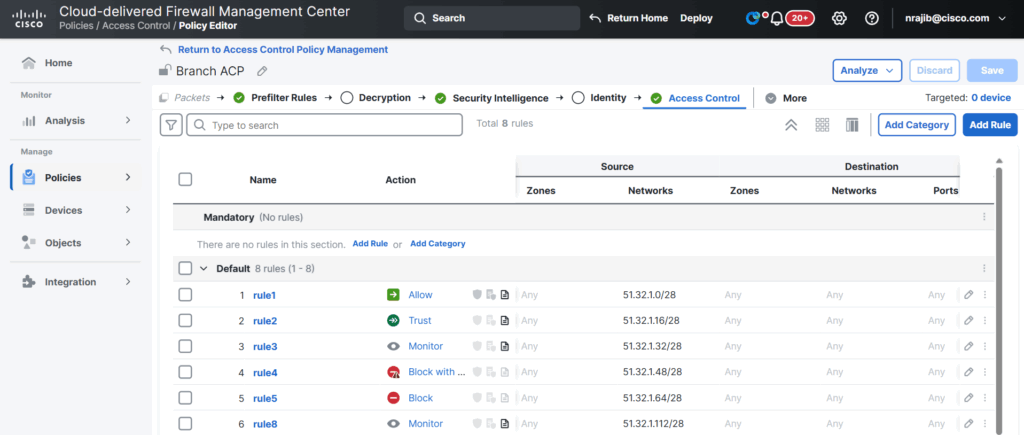Image resolution: width=1024 pixels, height=435 pixels.
Task: Click the Cisco logo
Action: 29,18
